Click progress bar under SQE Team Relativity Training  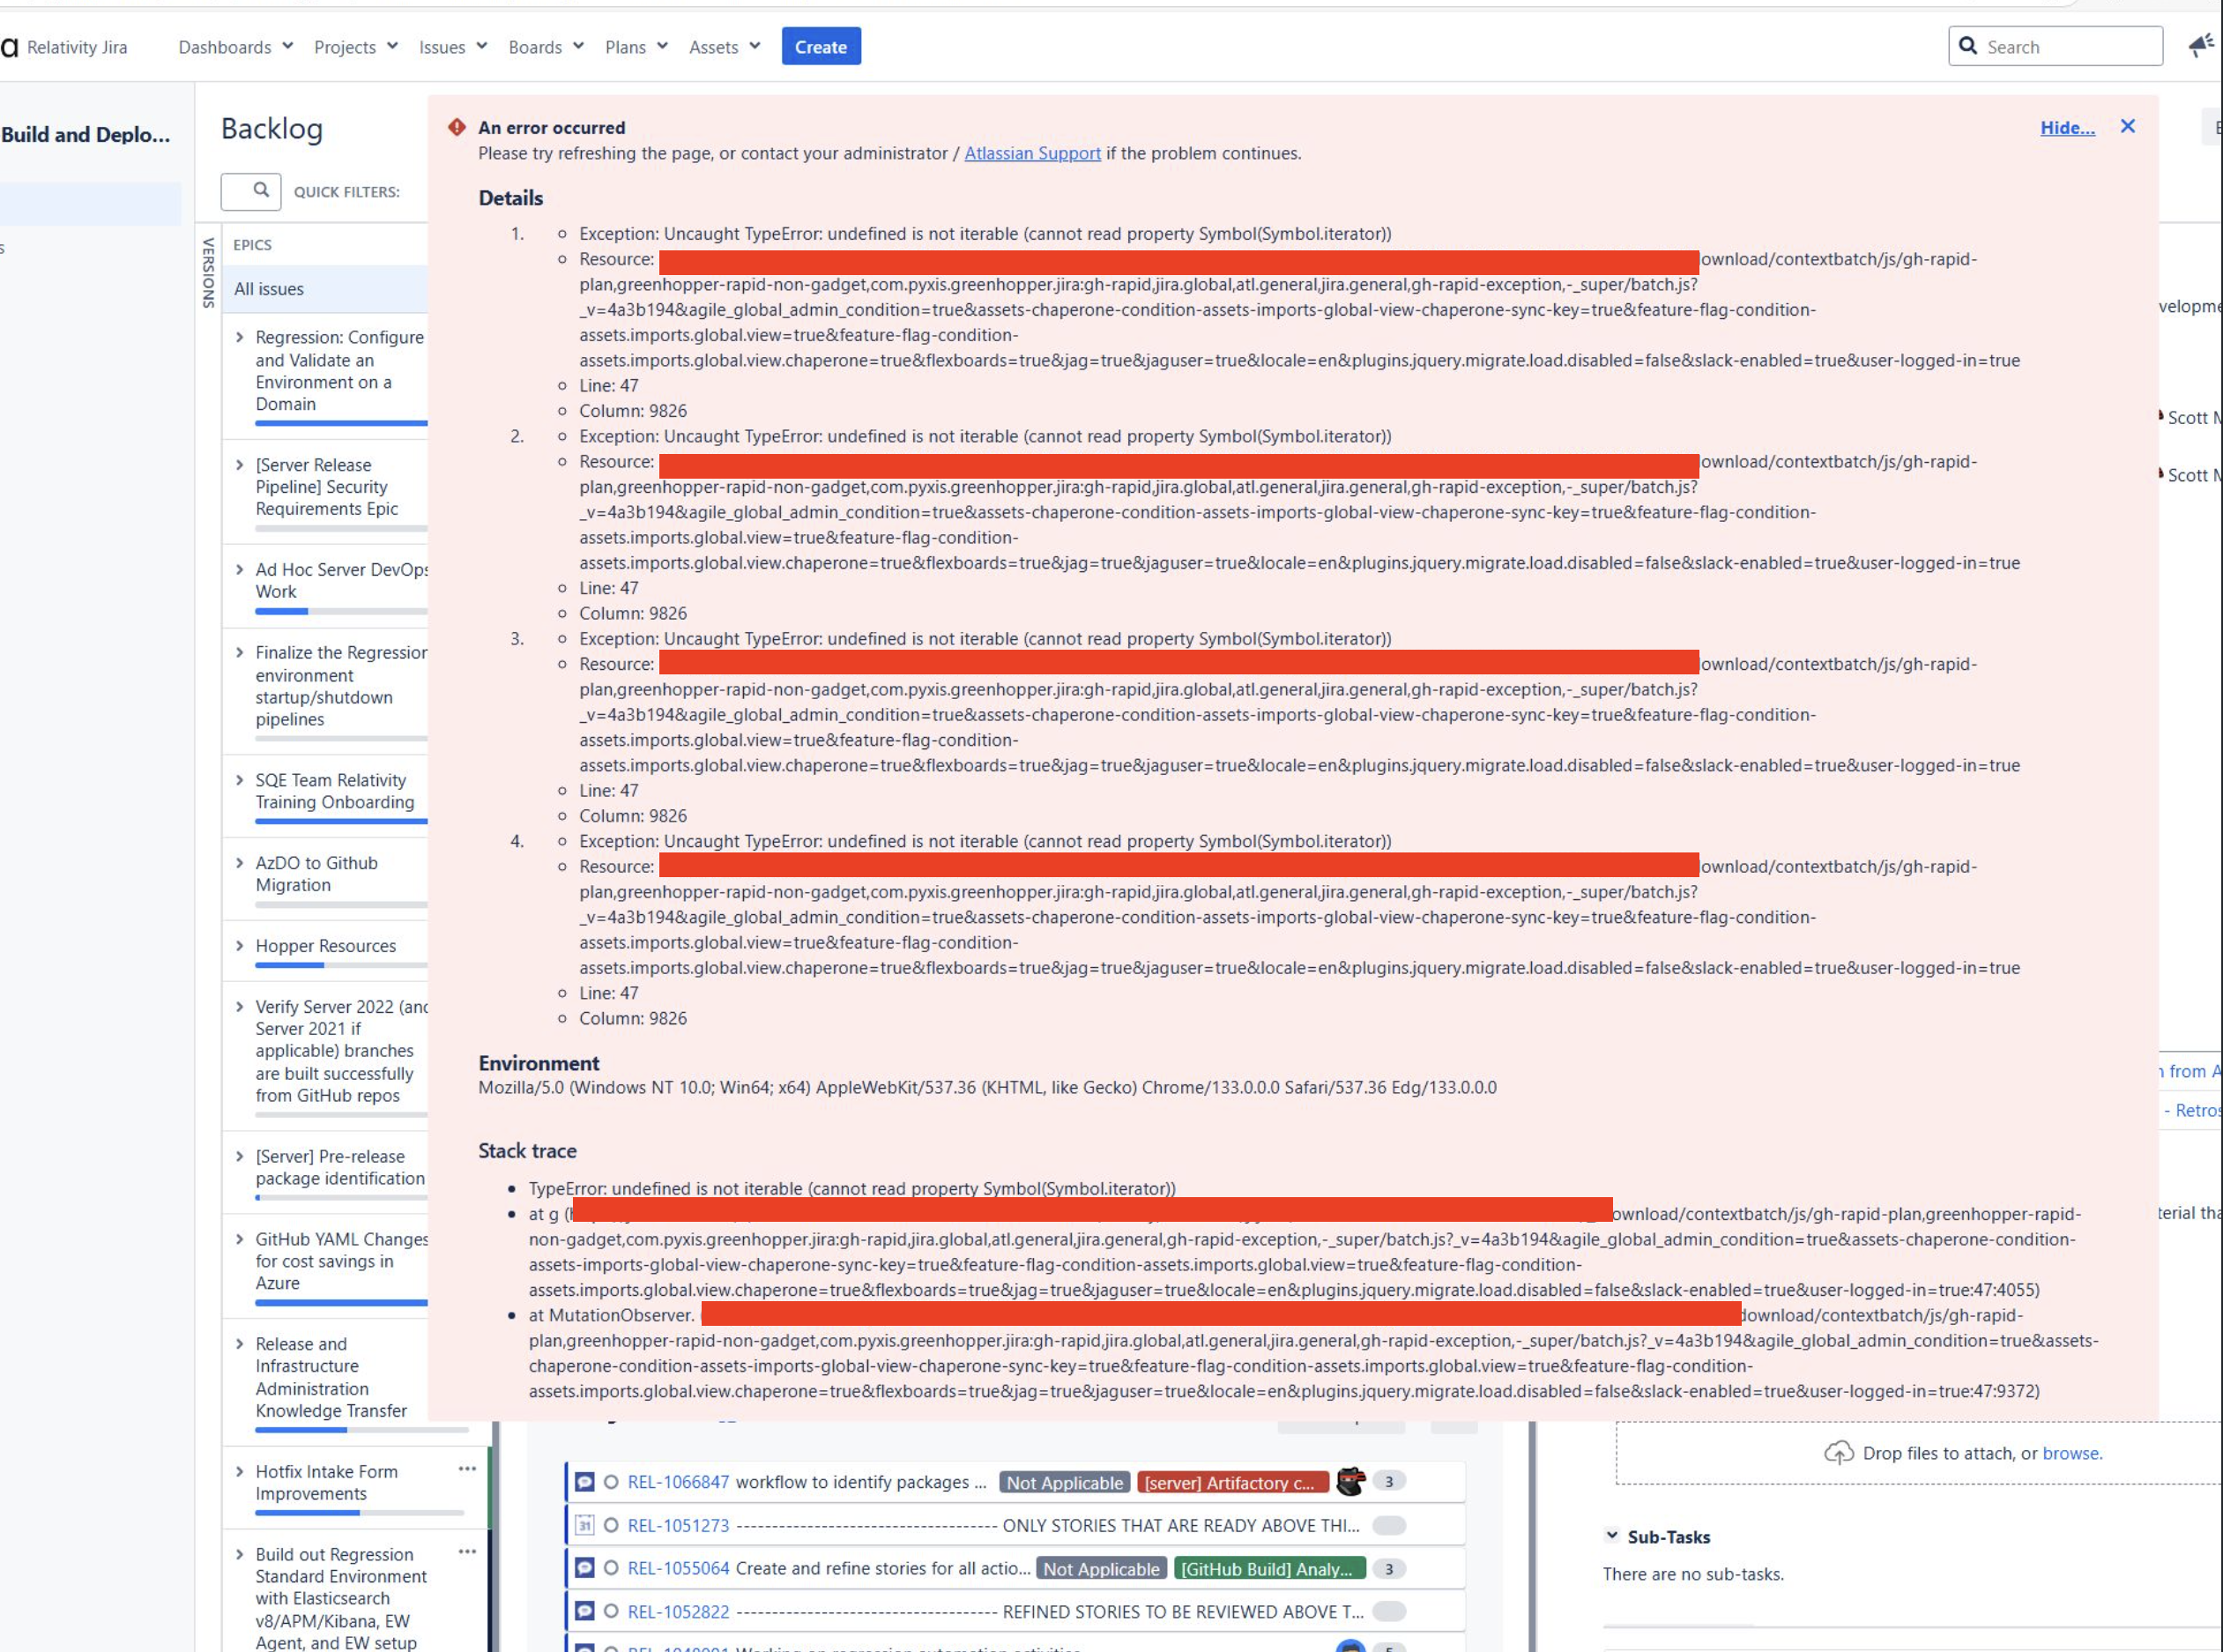pyautogui.click(x=341, y=822)
